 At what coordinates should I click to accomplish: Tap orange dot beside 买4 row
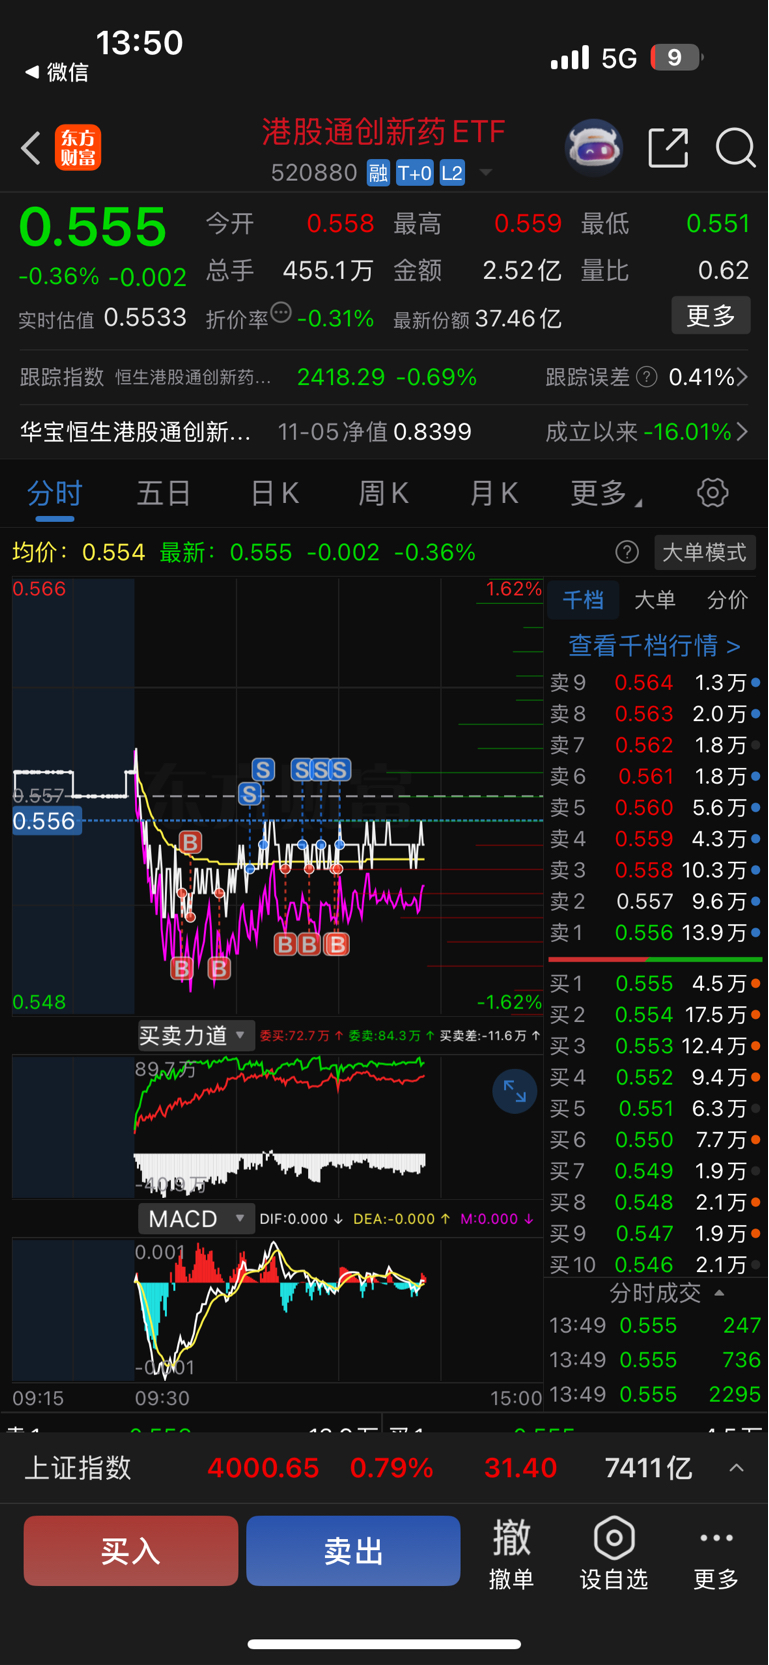pos(756,1077)
